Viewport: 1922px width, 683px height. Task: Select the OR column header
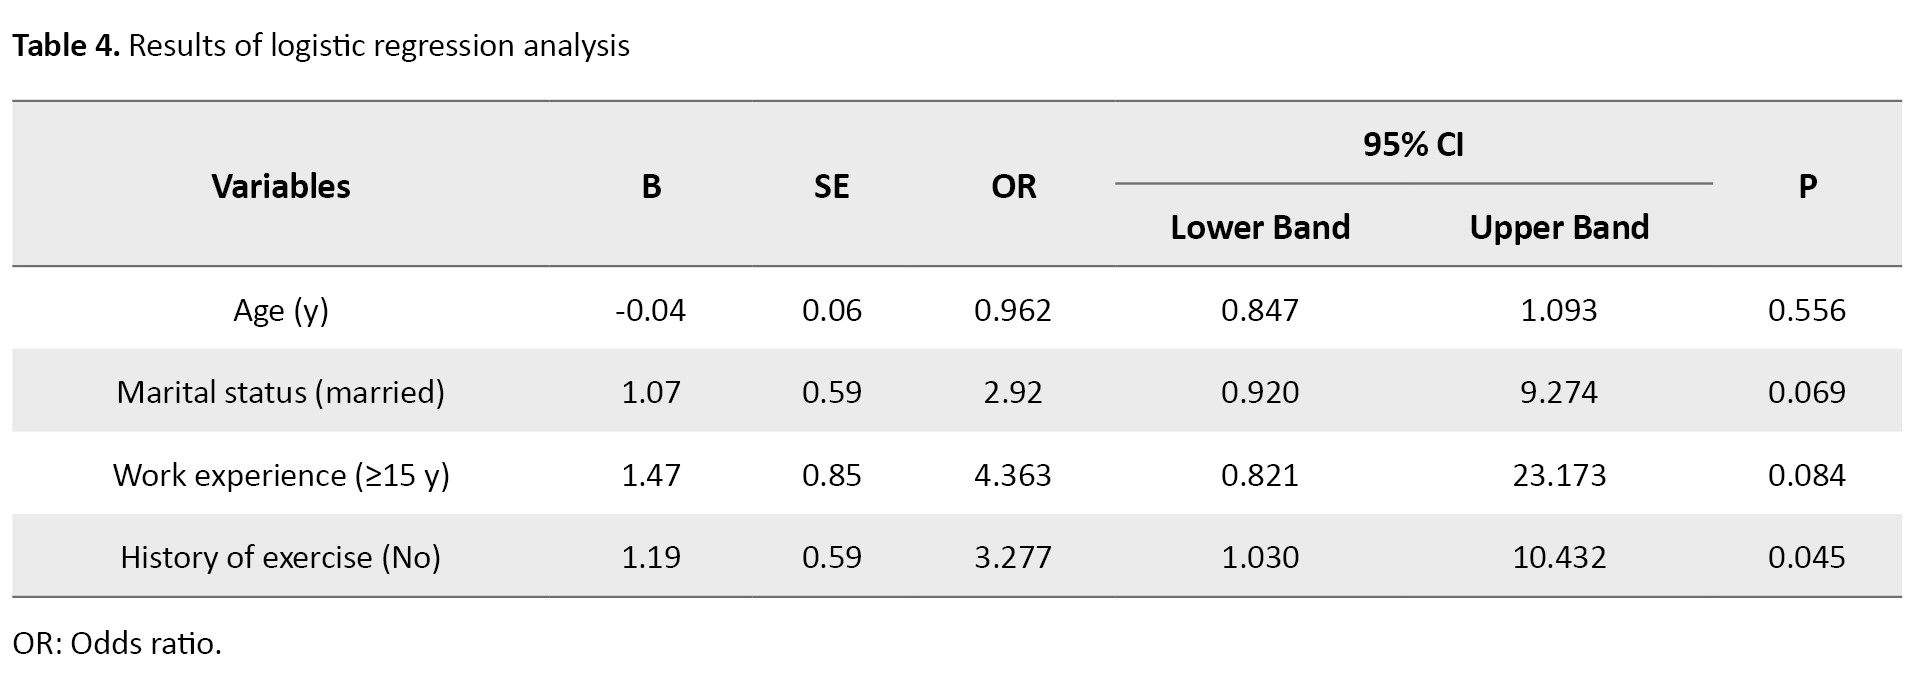click(x=1013, y=186)
